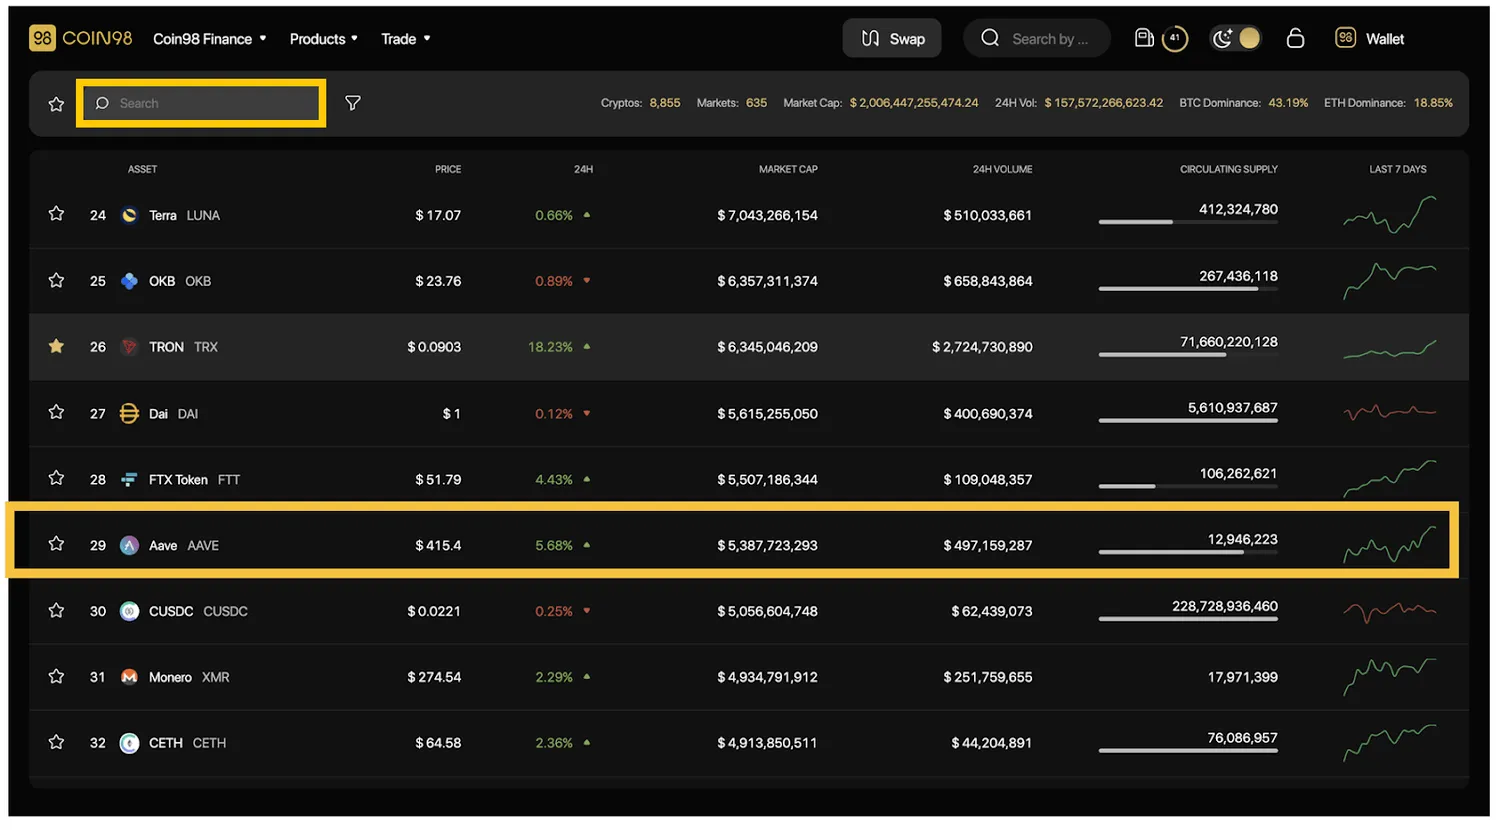Click the market Search input box
The height and width of the screenshot is (830, 1500).
(x=201, y=103)
